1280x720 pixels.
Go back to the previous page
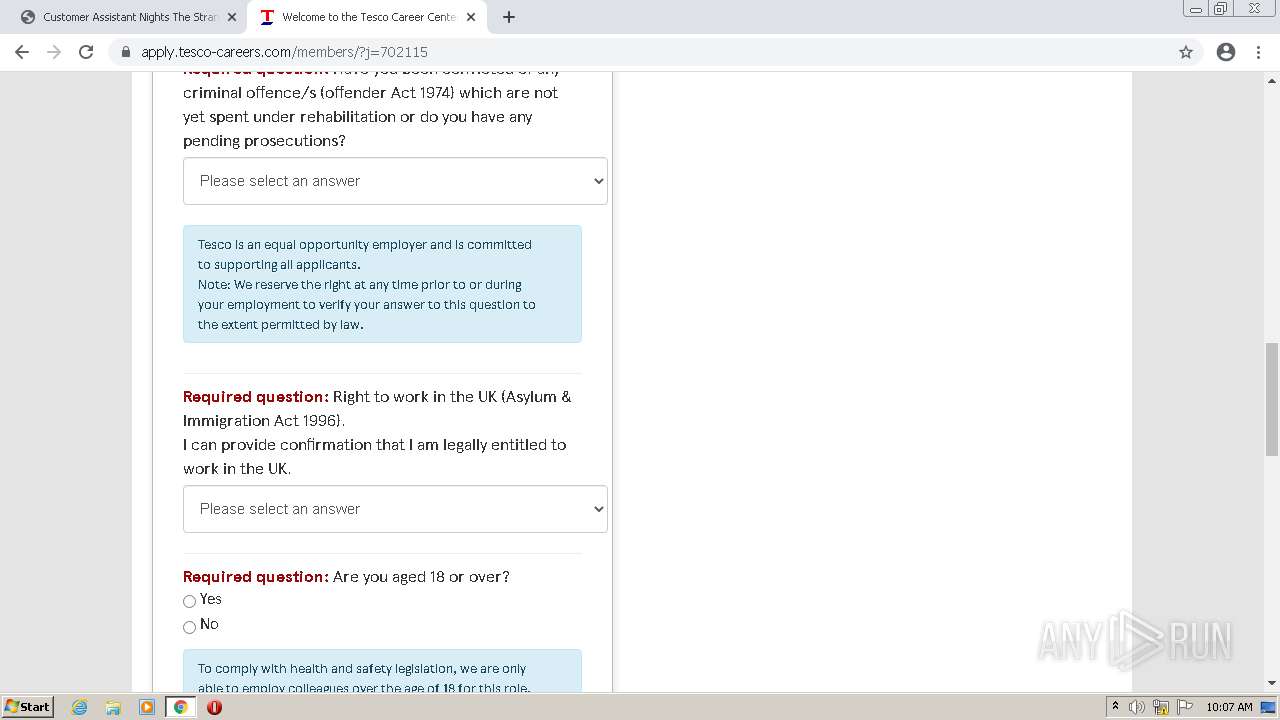point(22,52)
